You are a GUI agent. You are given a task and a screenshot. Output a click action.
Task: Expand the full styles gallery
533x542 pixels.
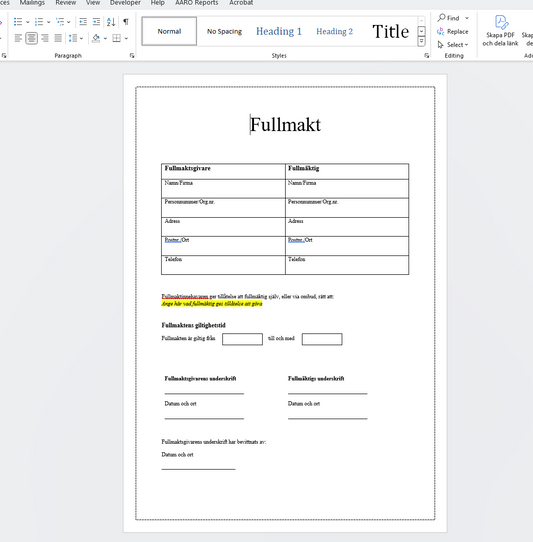(421, 42)
